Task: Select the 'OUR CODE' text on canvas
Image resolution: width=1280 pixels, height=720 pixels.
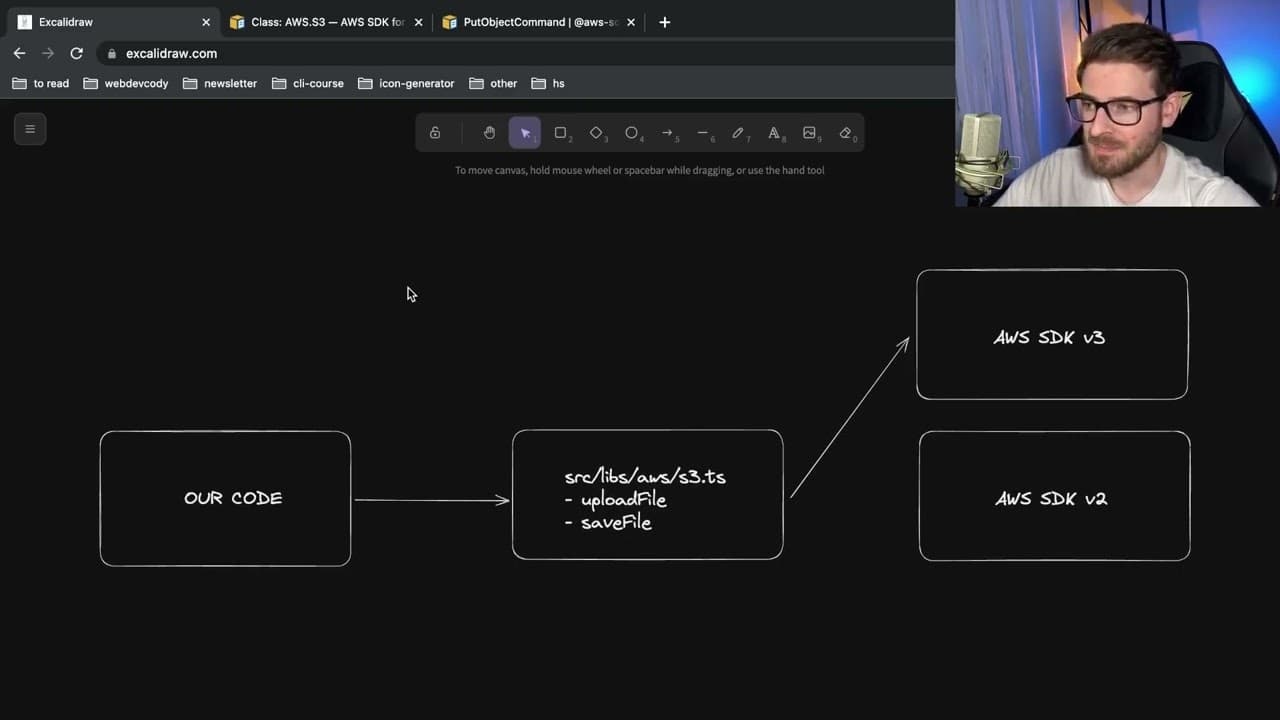Action: point(233,498)
